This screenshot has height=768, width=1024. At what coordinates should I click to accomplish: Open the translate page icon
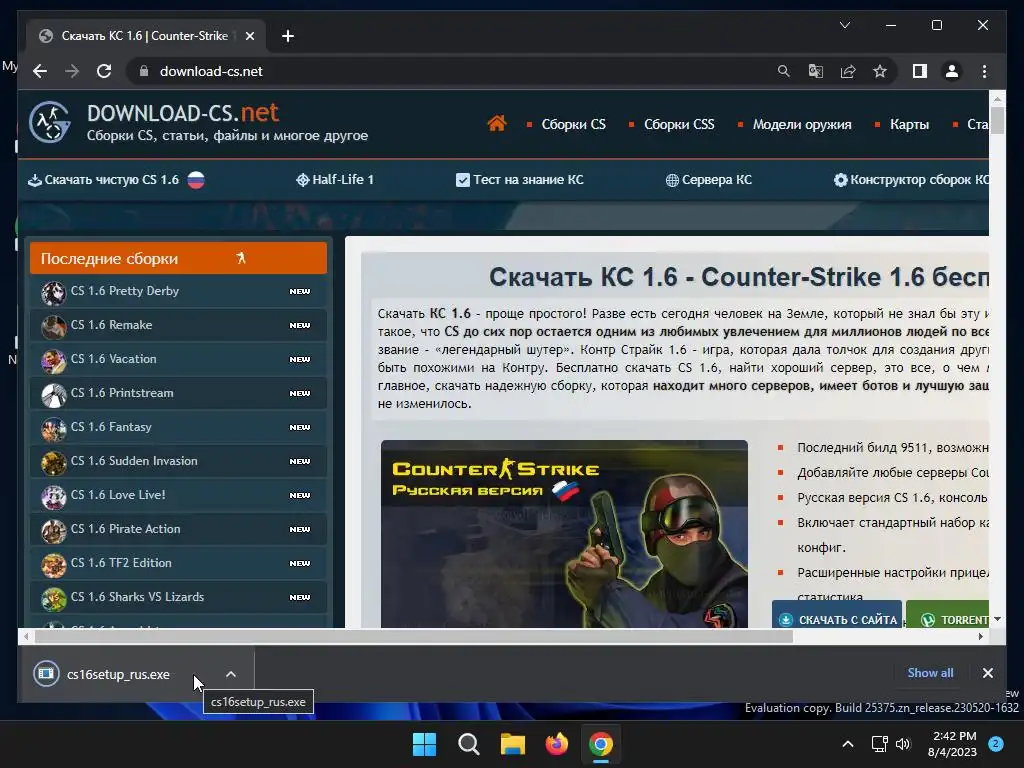tap(816, 71)
